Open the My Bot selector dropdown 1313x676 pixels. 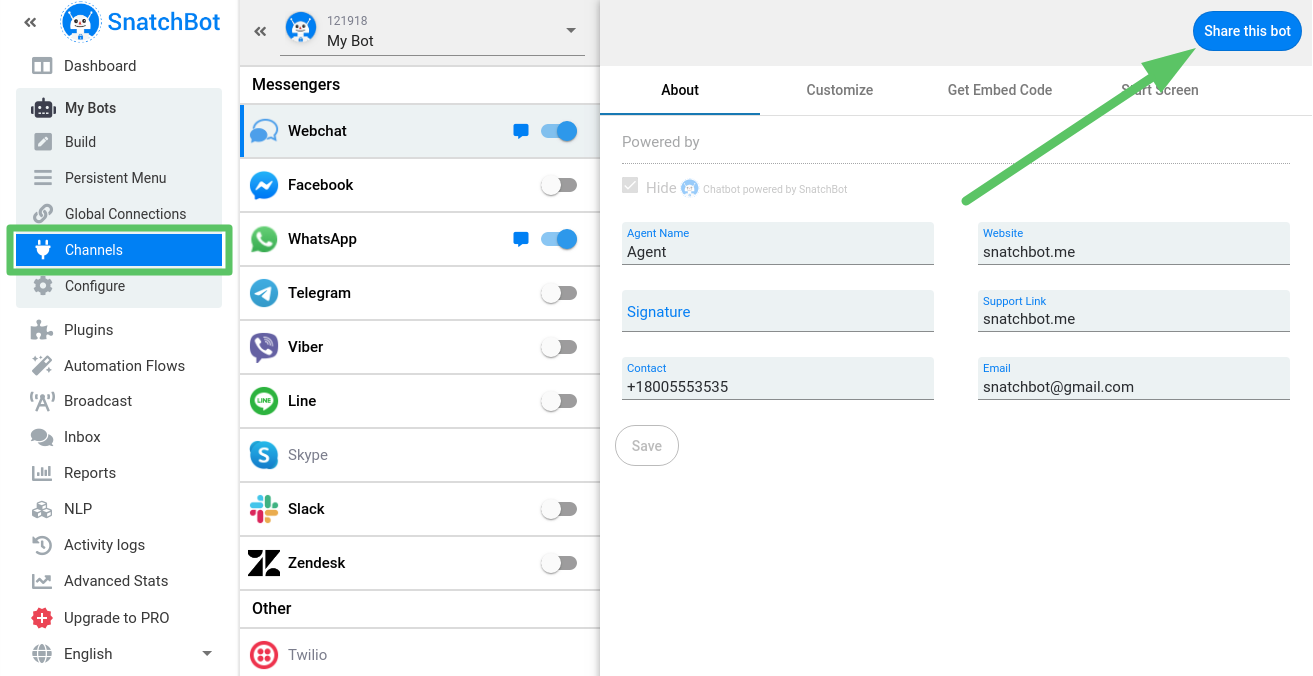[x=434, y=31]
